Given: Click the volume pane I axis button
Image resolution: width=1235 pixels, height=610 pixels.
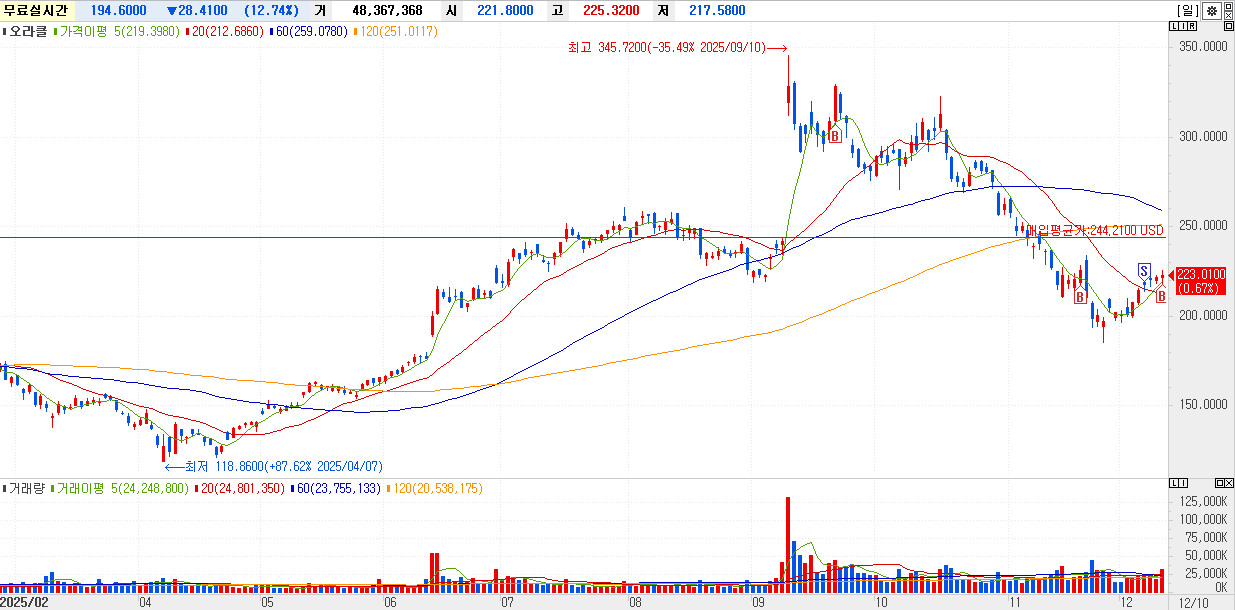Looking at the screenshot, I should pos(1183,483).
